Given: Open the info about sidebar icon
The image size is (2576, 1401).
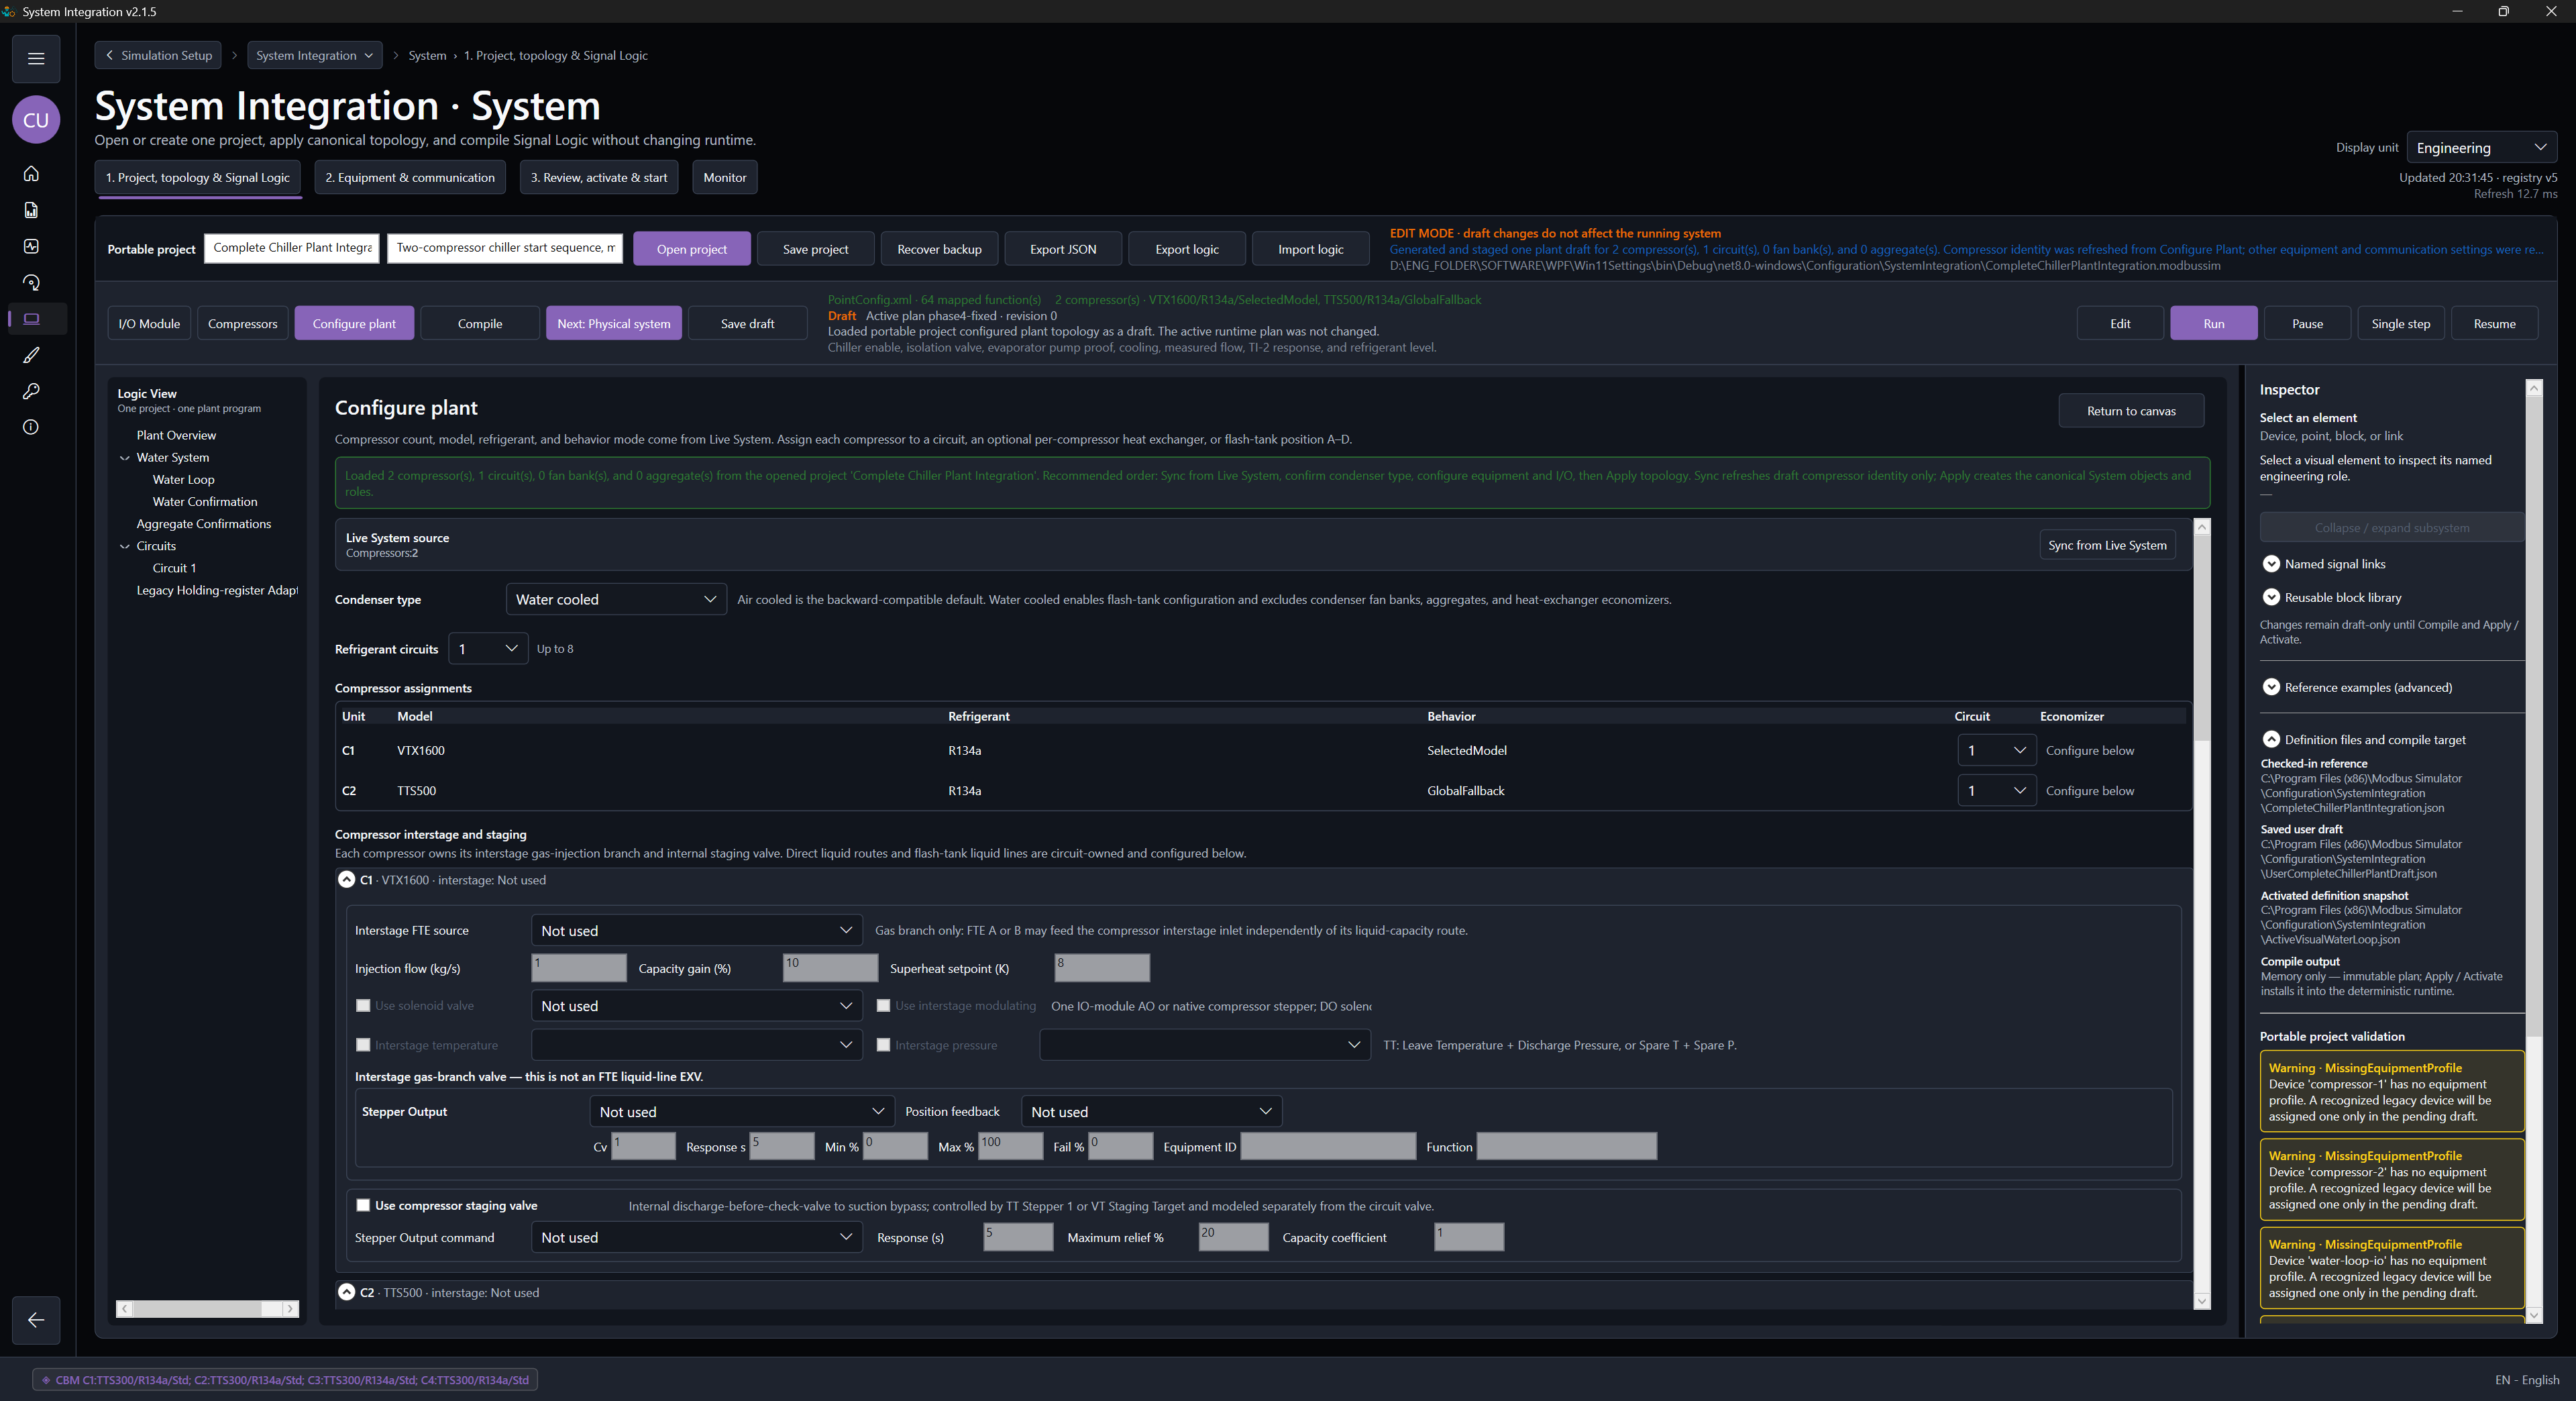Looking at the screenshot, I should [x=31, y=427].
